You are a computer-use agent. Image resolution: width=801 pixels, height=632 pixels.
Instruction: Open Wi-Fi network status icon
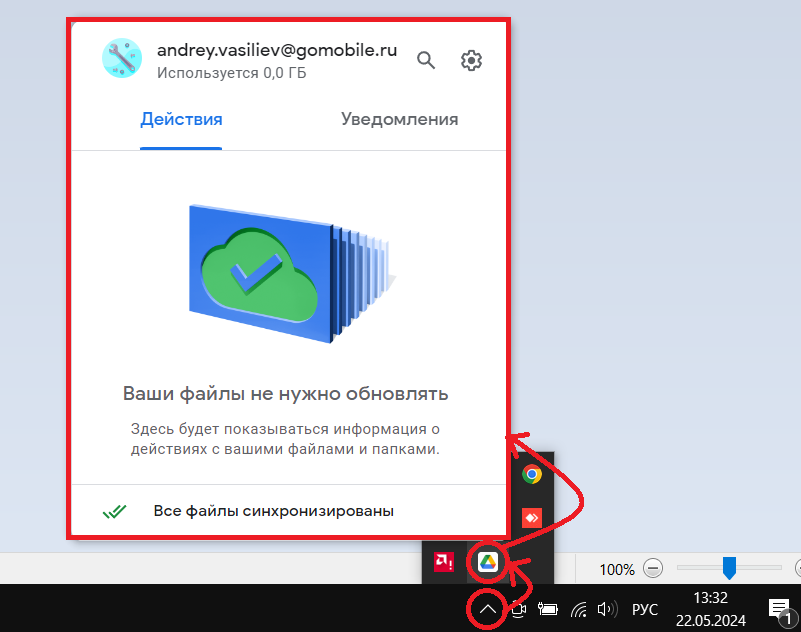pos(578,609)
